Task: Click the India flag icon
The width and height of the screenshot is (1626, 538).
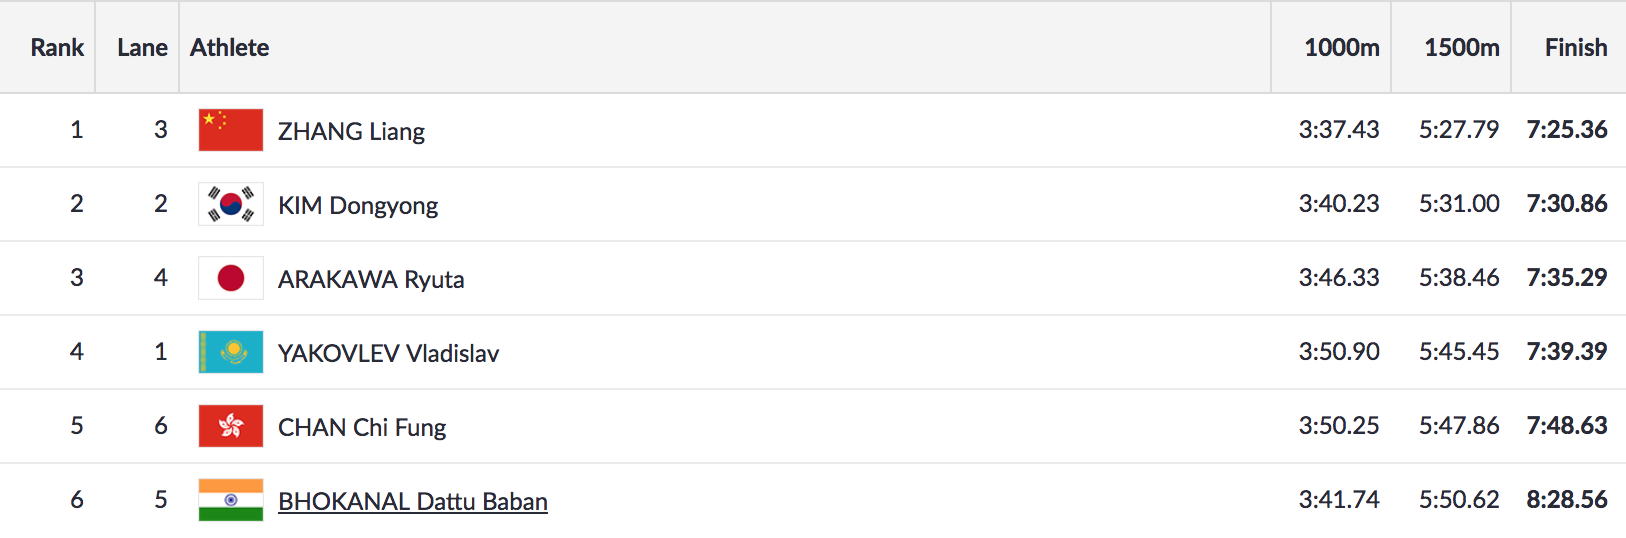Action: pyautogui.click(x=231, y=500)
